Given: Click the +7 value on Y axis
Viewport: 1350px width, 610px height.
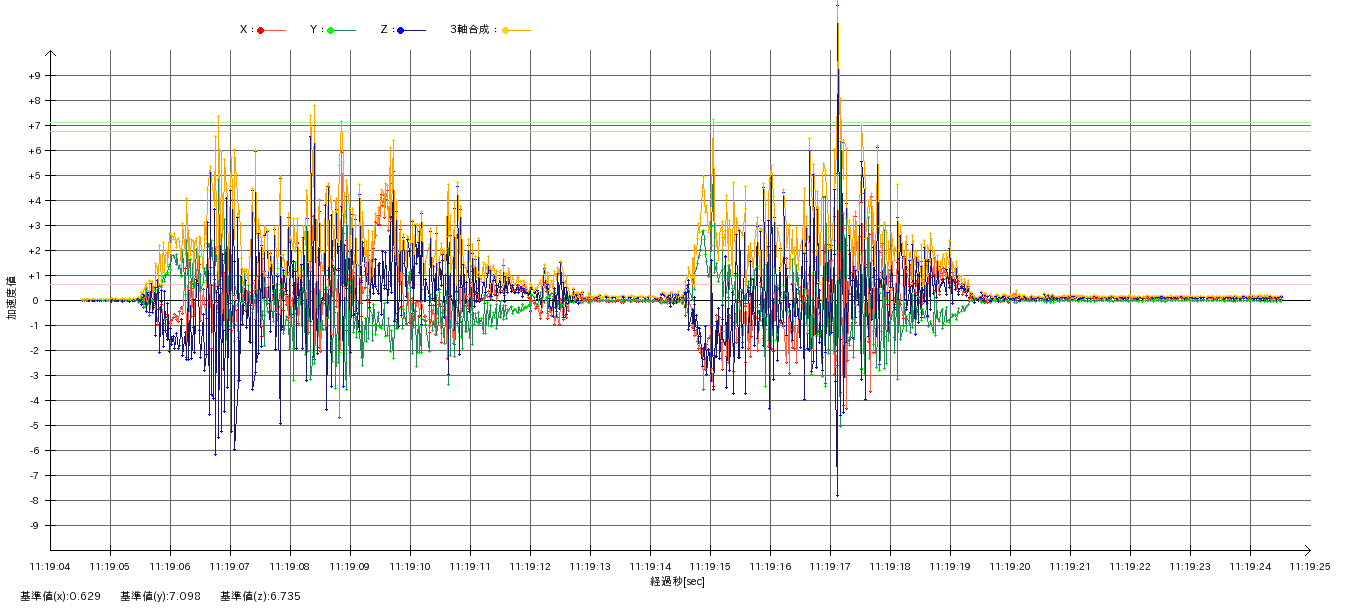Looking at the screenshot, I should click(x=34, y=126).
